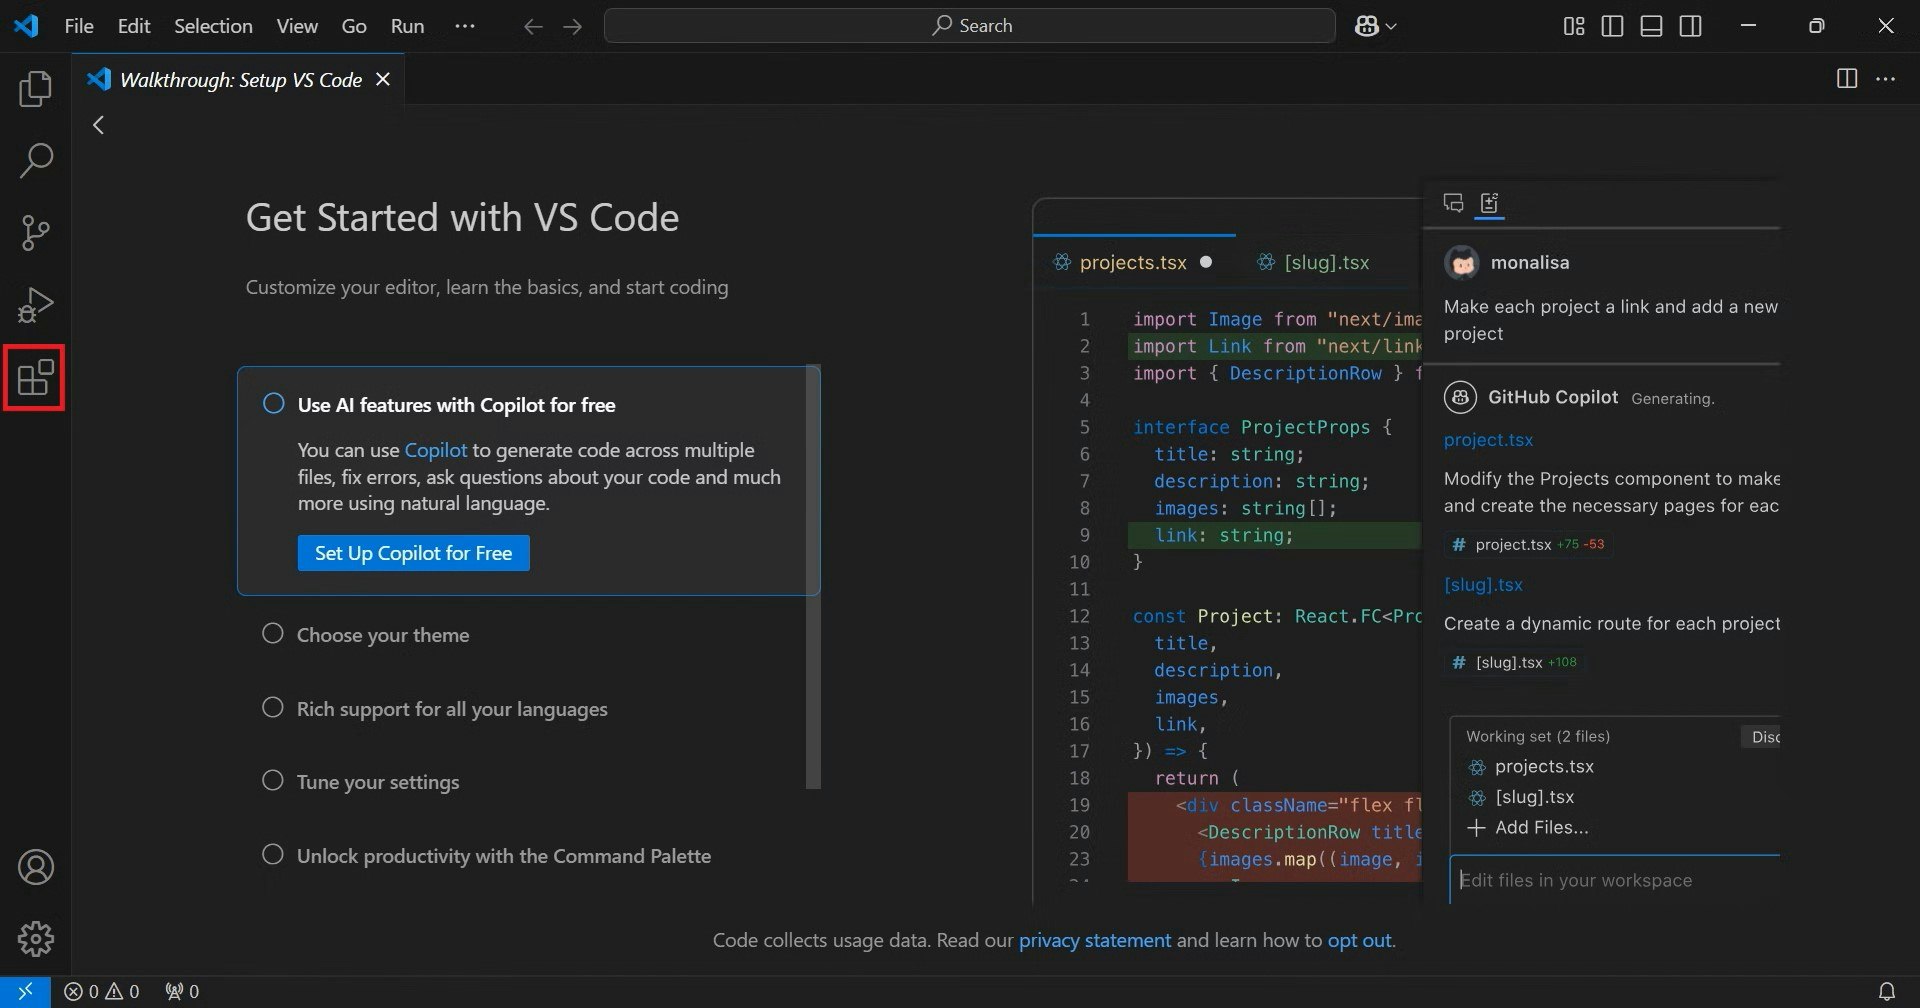Open the Source Control view
This screenshot has width=1920, height=1008.
coord(36,233)
